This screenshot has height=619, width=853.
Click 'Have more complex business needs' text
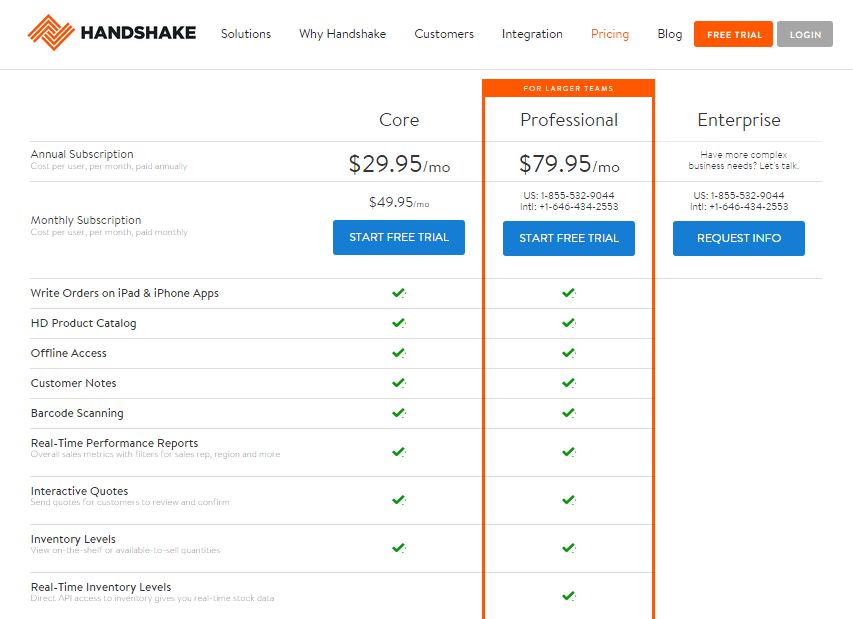pyautogui.click(x=743, y=160)
